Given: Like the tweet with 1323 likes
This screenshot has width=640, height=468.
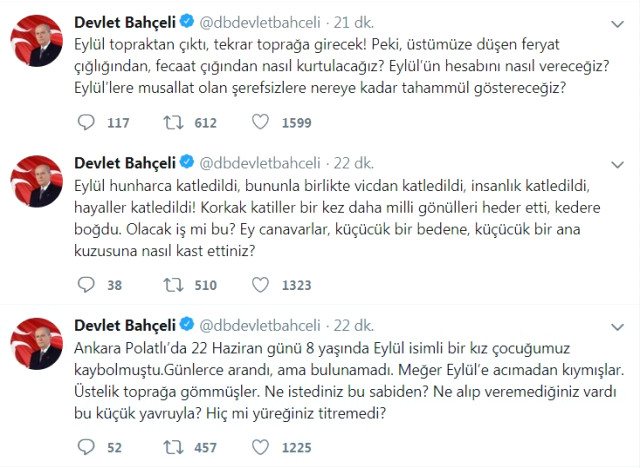Looking at the screenshot, I should pos(262,284).
